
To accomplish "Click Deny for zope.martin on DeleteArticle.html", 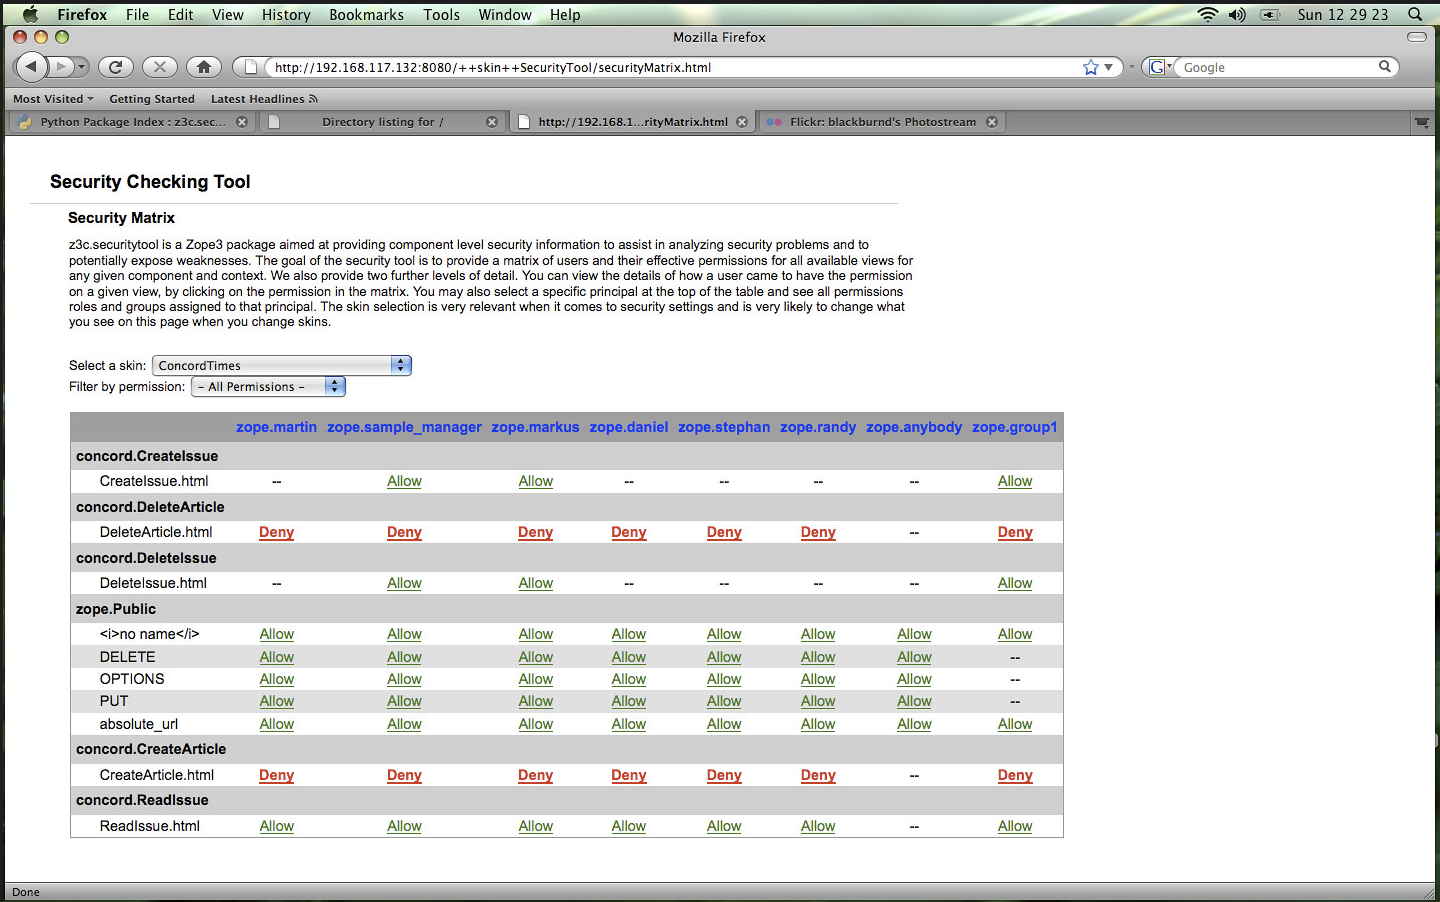I will (276, 532).
